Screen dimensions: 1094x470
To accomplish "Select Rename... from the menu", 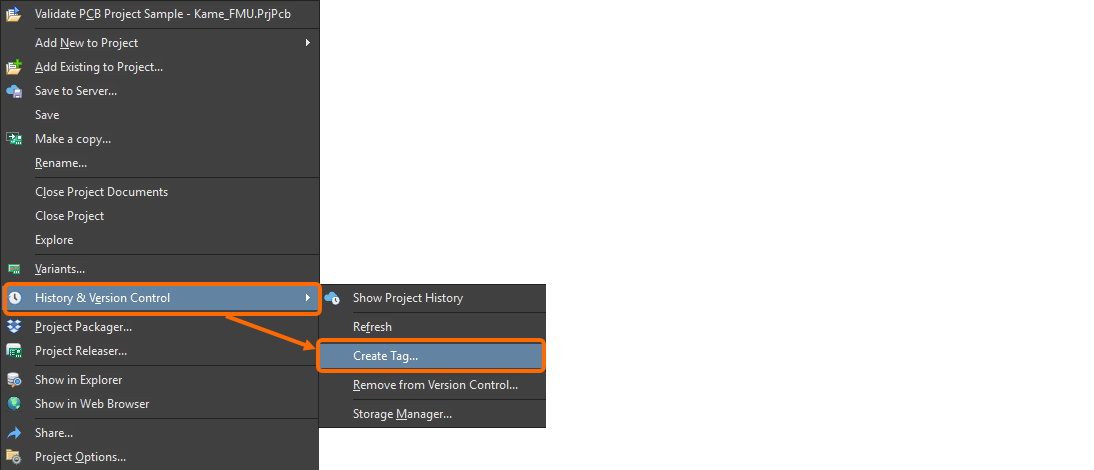I will pos(160,162).
